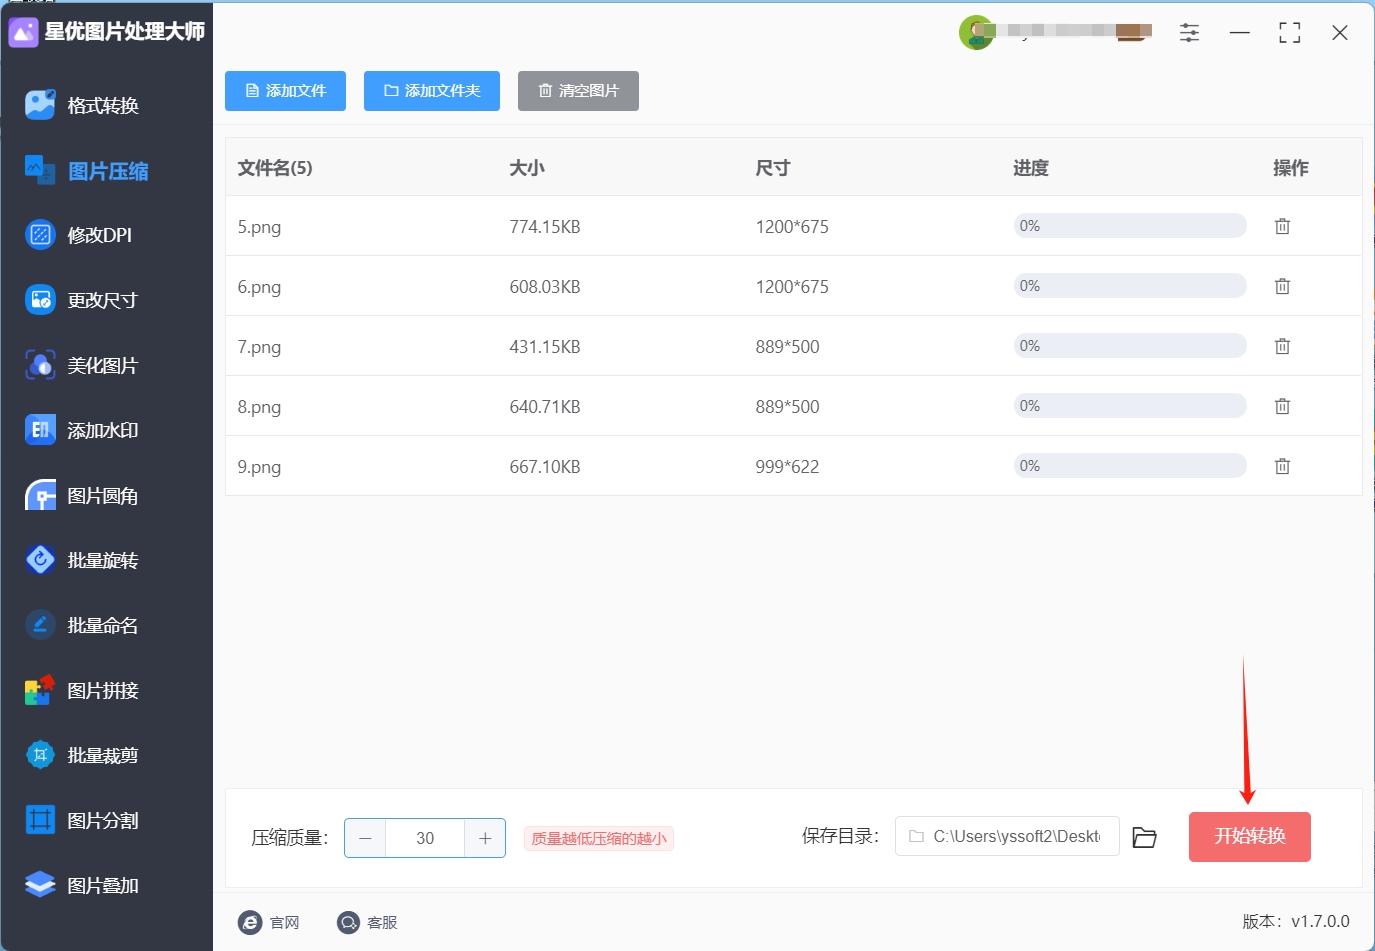Open the 图片圆角 rounded corner icon

pyautogui.click(x=40, y=495)
